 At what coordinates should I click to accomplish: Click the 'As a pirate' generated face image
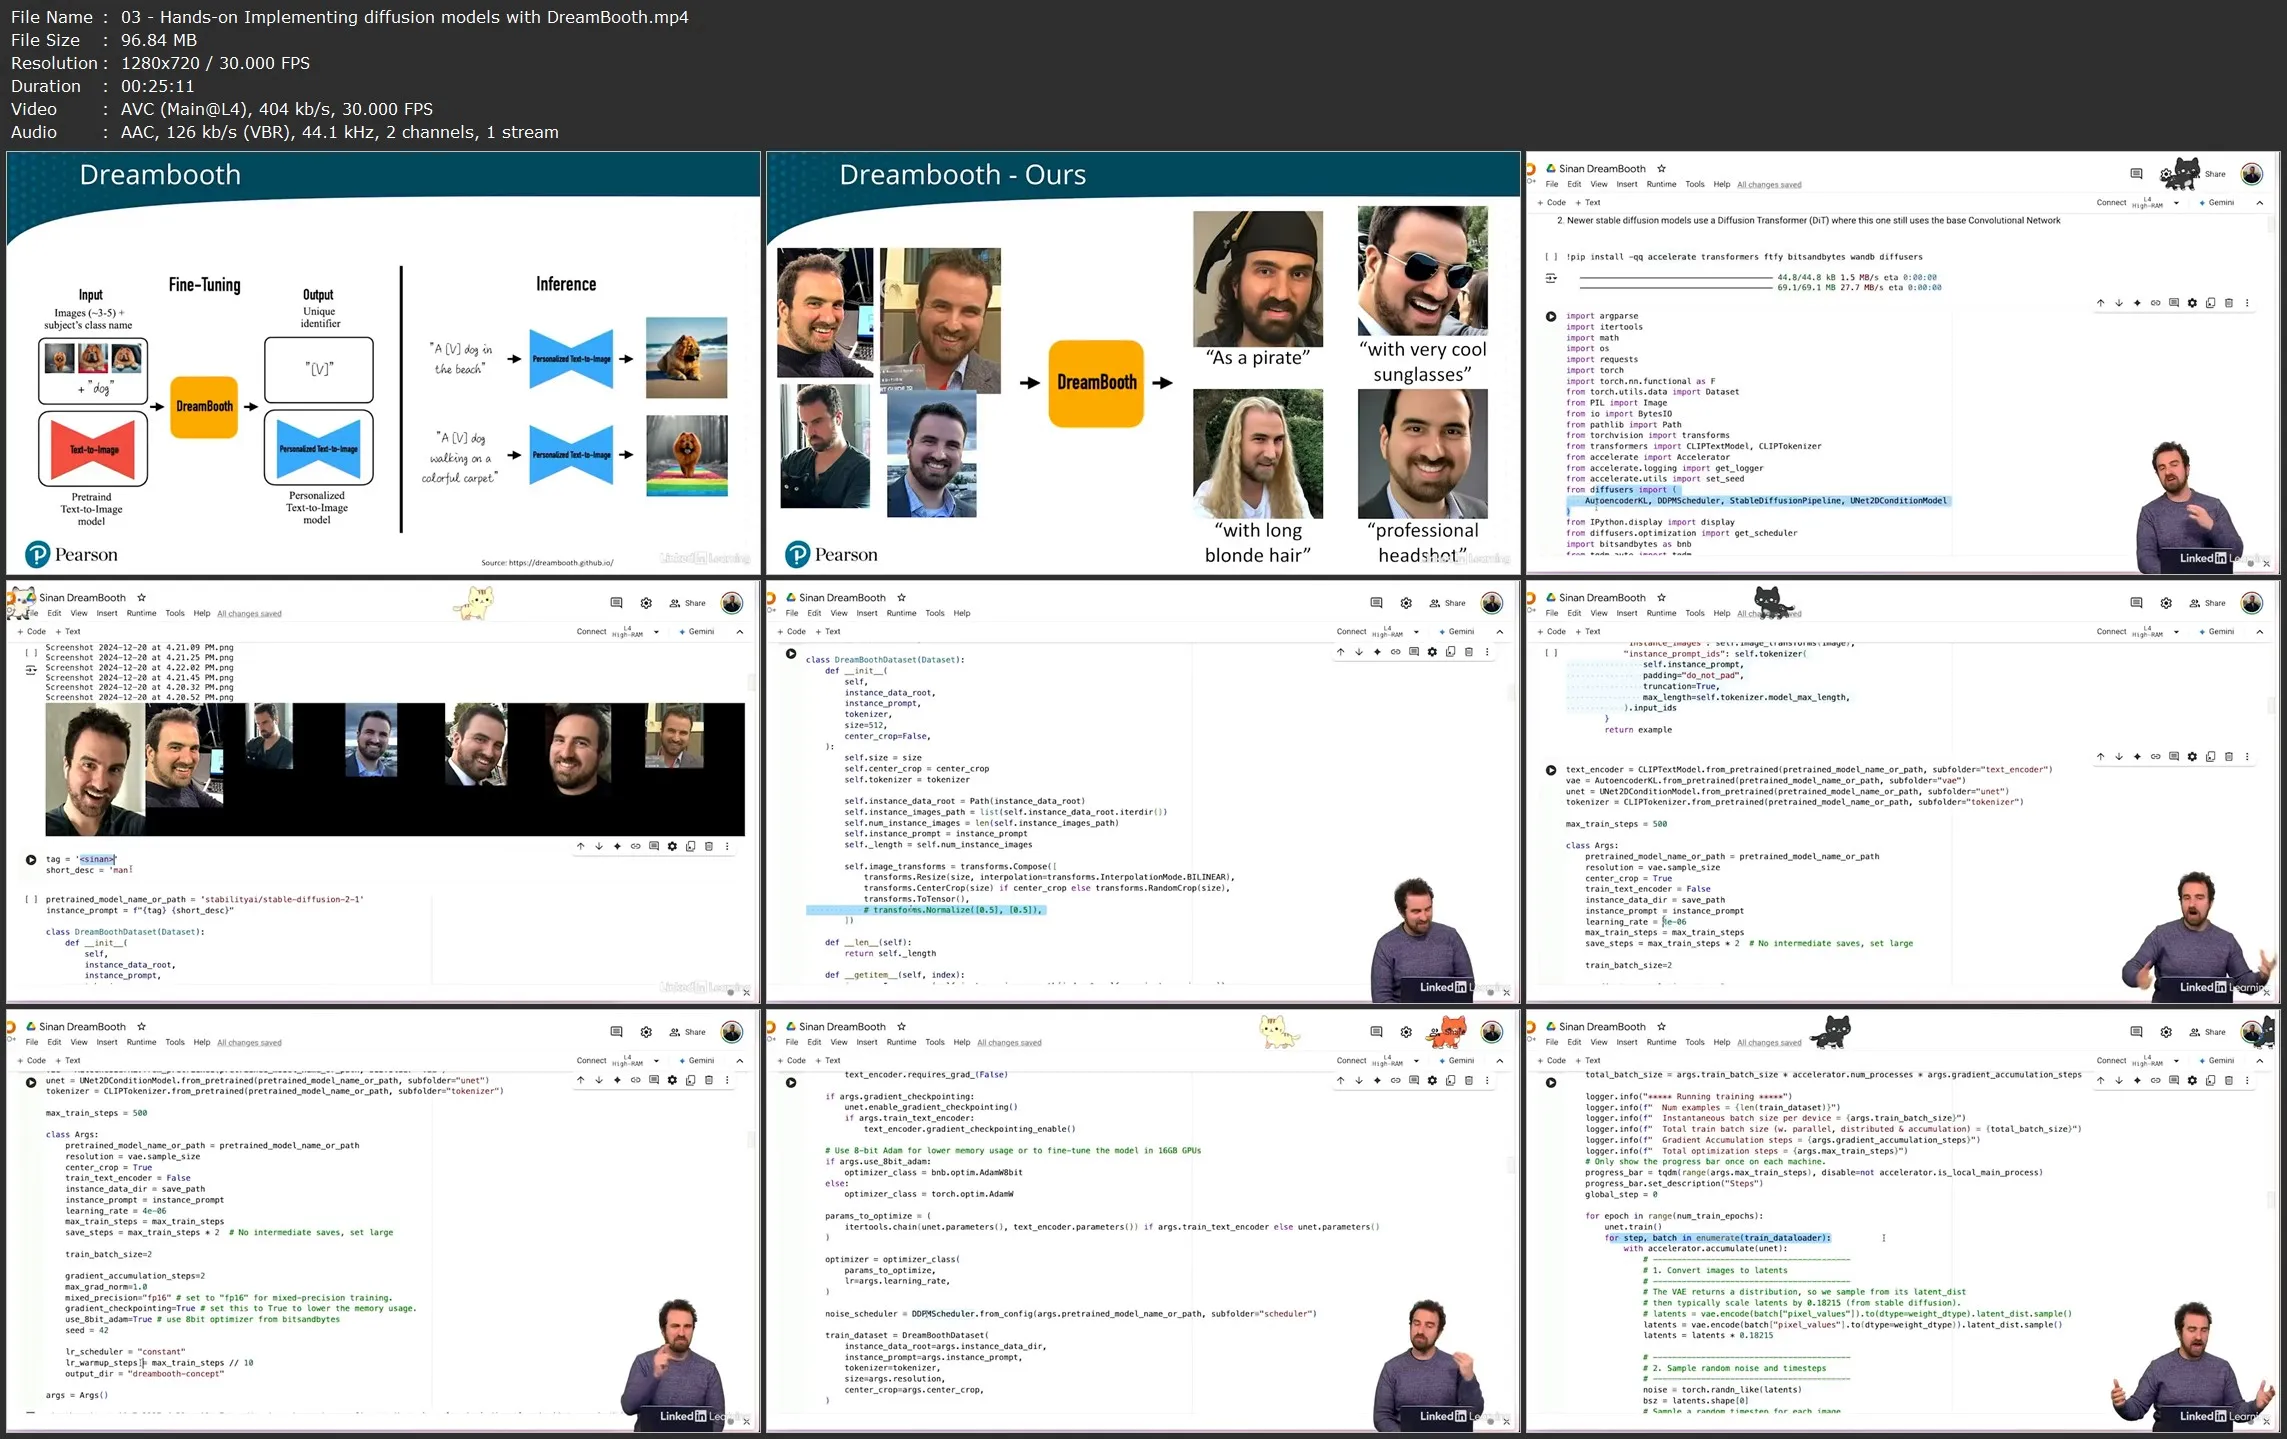coord(1257,277)
